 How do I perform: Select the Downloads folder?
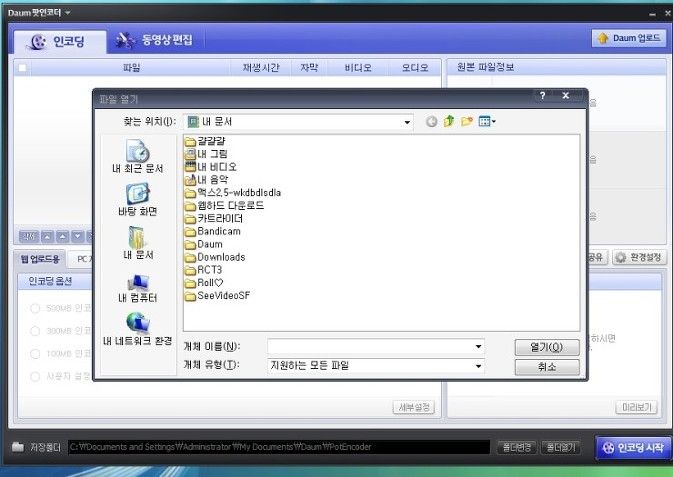(215, 257)
